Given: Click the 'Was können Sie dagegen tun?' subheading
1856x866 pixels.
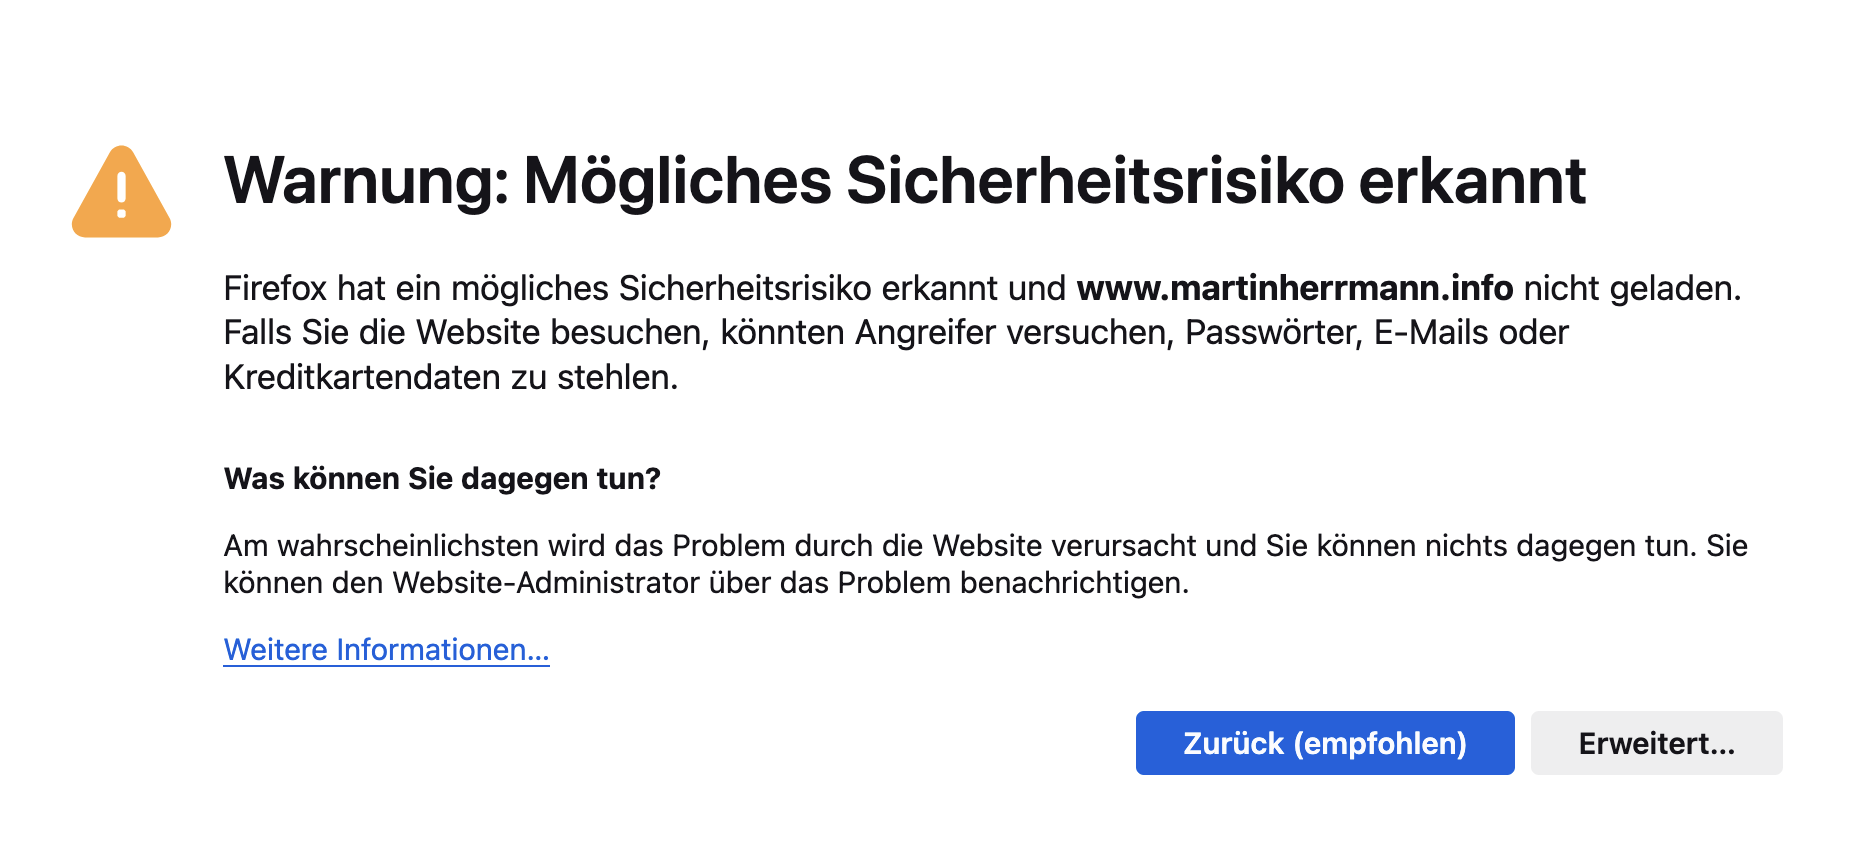Looking at the screenshot, I should click(442, 479).
